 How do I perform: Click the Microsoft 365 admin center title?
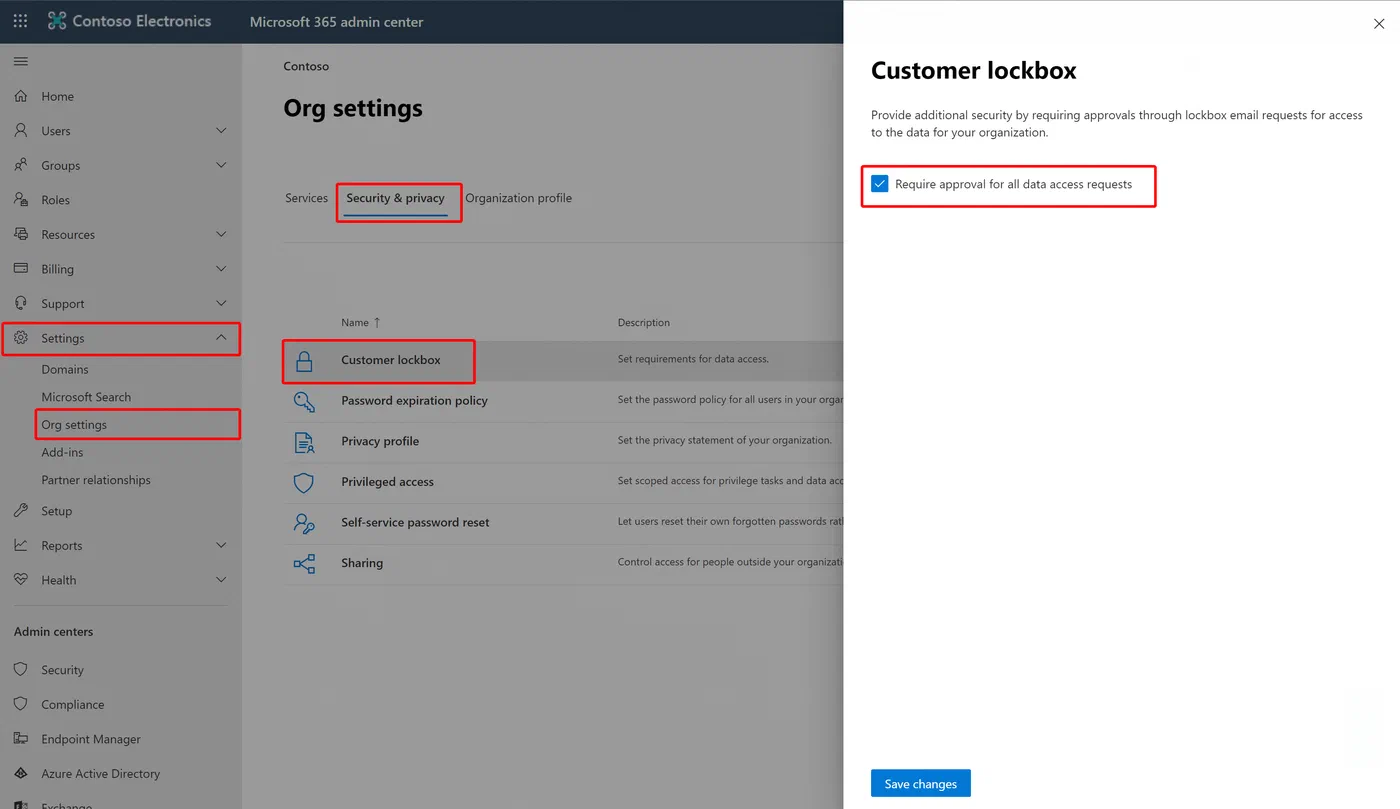(x=336, y=22)
